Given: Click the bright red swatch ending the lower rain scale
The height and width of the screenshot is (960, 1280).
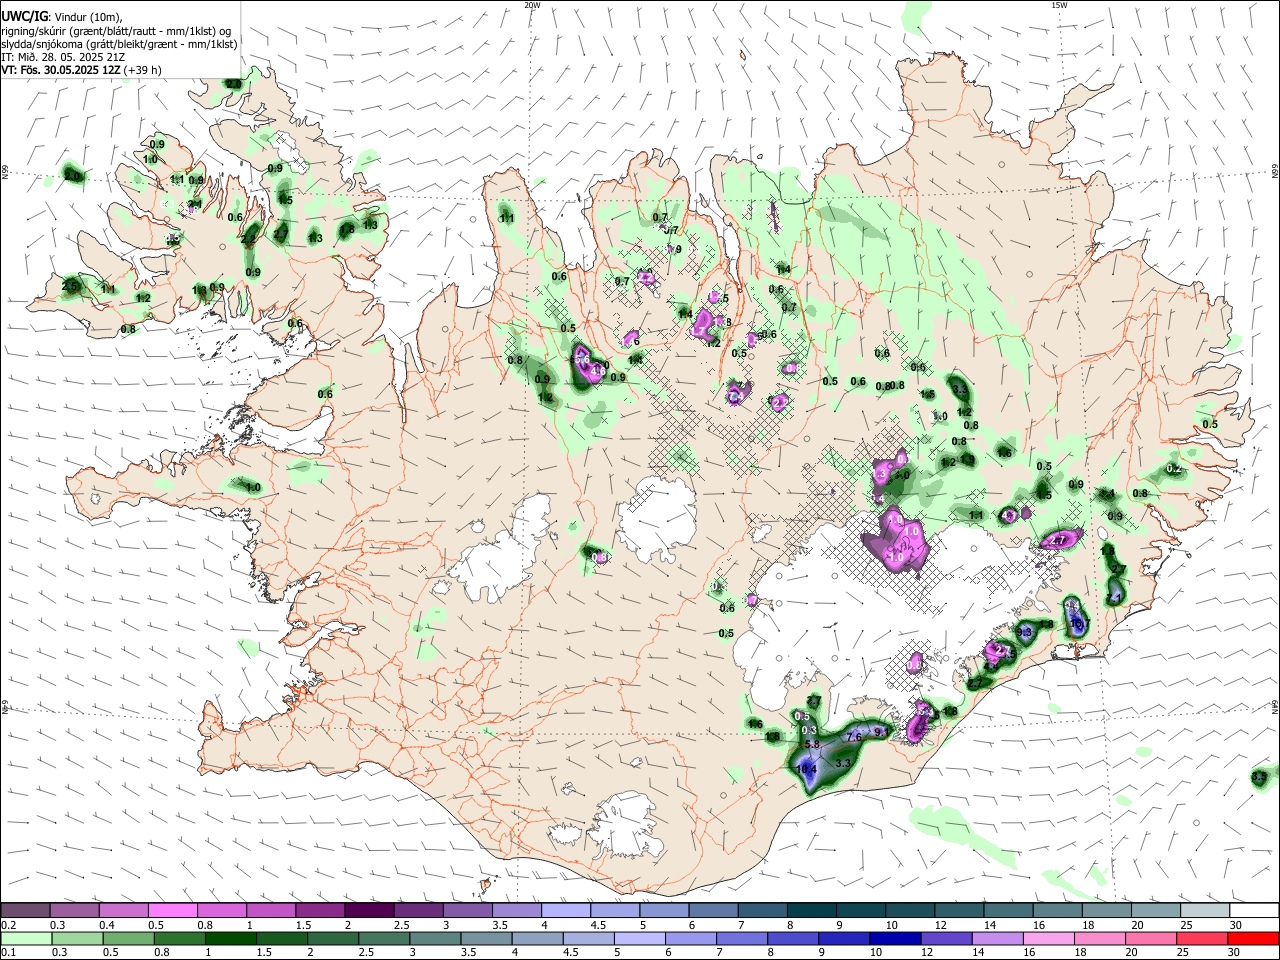Looking at the screenshot, I should pyautogui.click(x=1254, y=938).
